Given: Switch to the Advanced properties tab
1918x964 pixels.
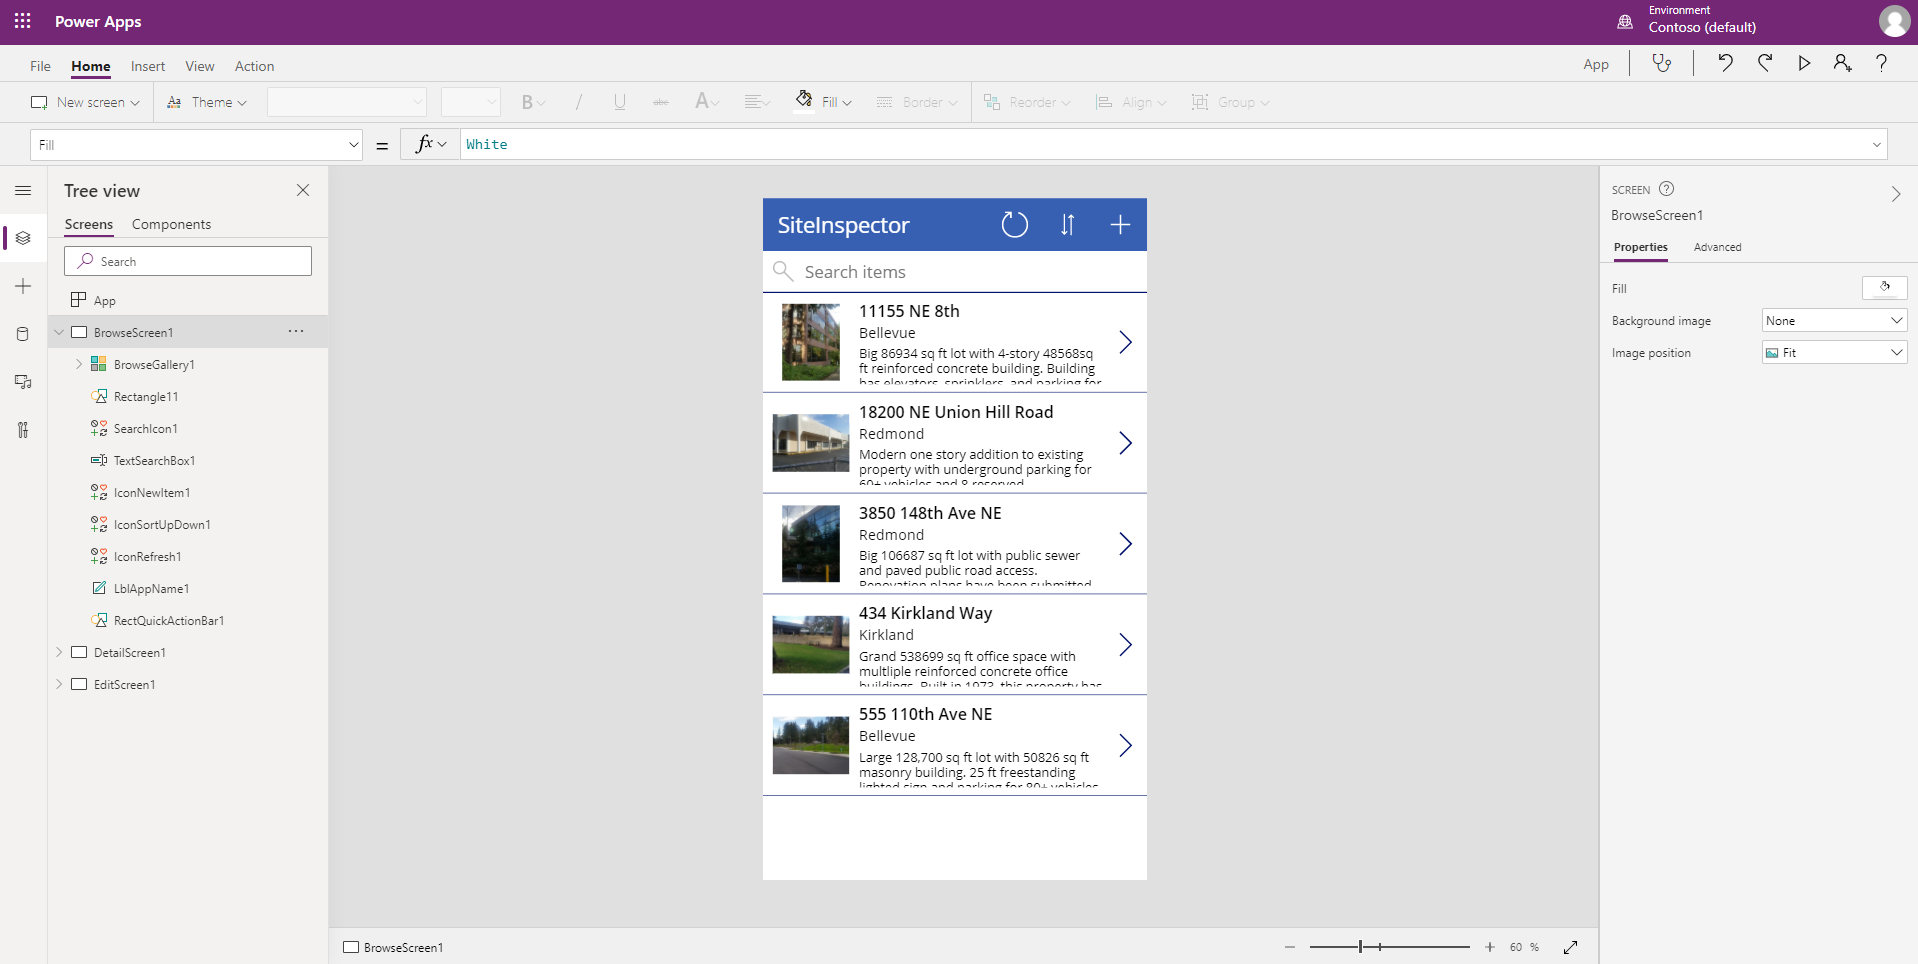Looking at the screenshot, I should 1718,247.
